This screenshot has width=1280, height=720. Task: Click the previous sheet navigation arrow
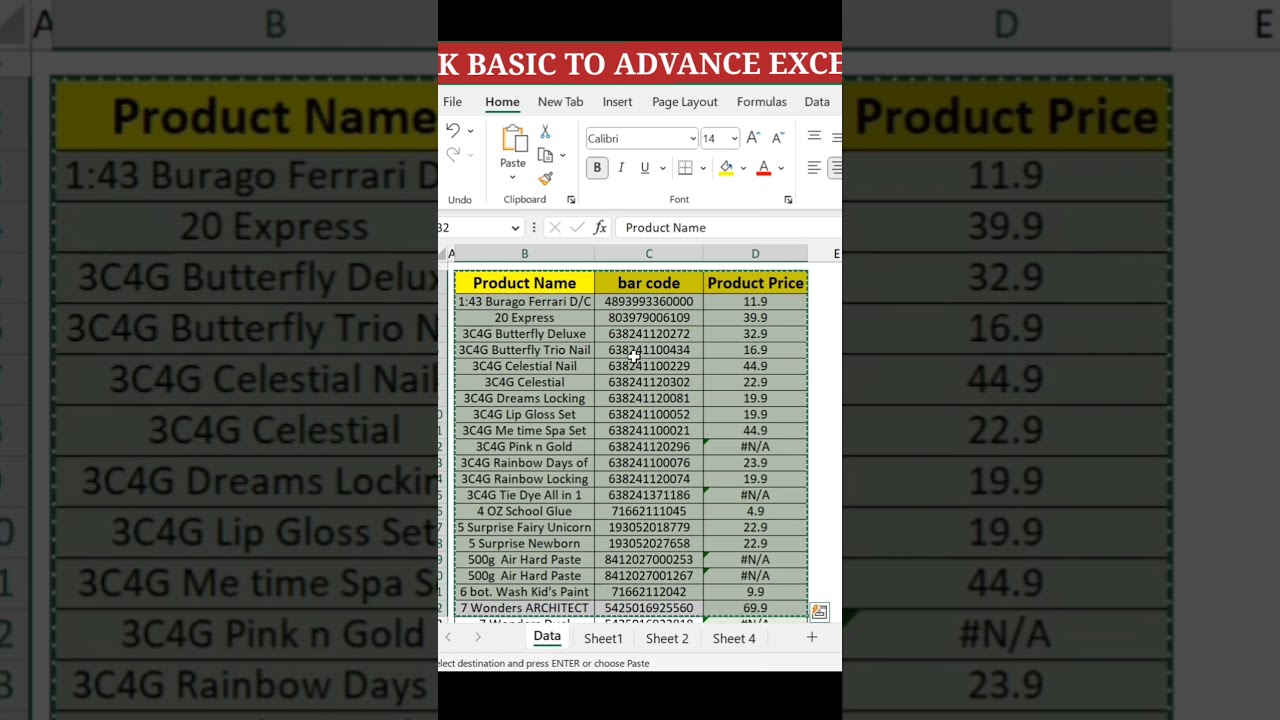click(x=448, y=638)
